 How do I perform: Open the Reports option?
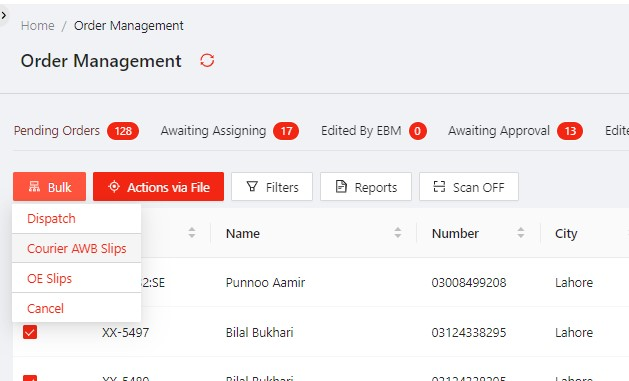pos(365,187)
